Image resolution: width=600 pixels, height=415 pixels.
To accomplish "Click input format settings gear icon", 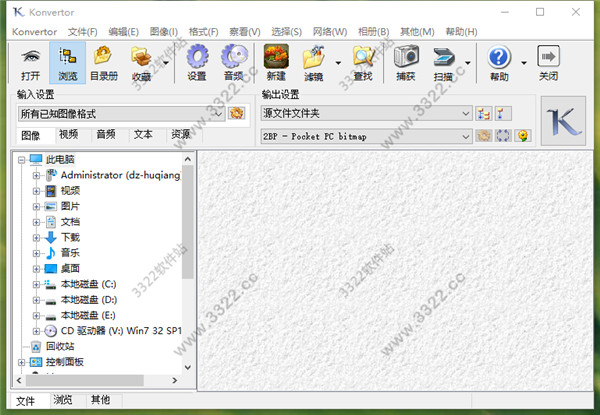I will (236, 113).
